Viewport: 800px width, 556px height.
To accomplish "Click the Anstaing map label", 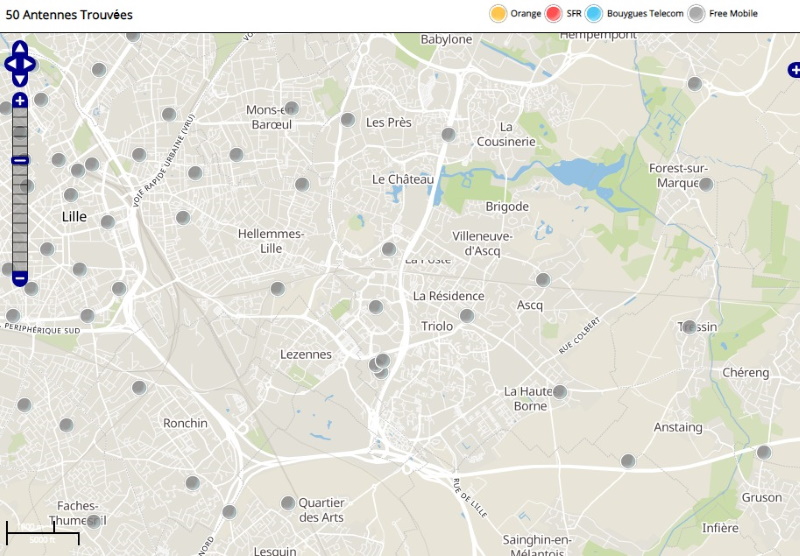I will (x=678, y=427).
